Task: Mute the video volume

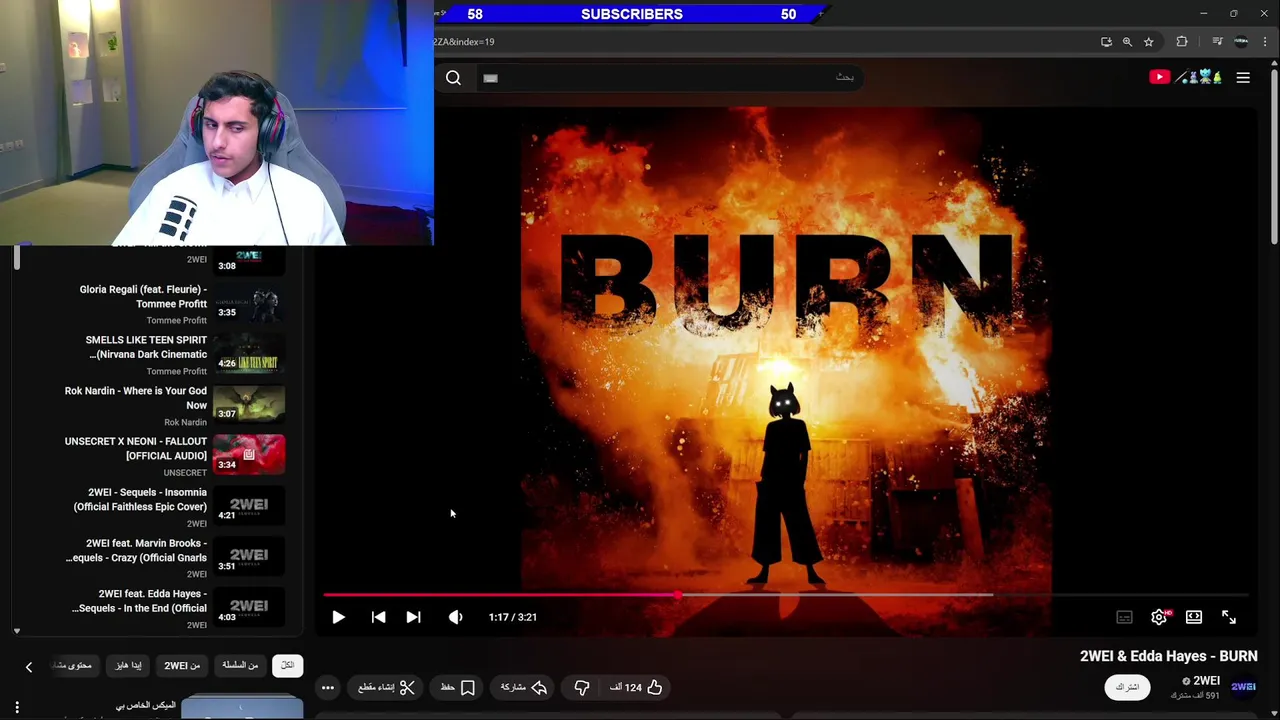Action: click(x=456, y=617)
